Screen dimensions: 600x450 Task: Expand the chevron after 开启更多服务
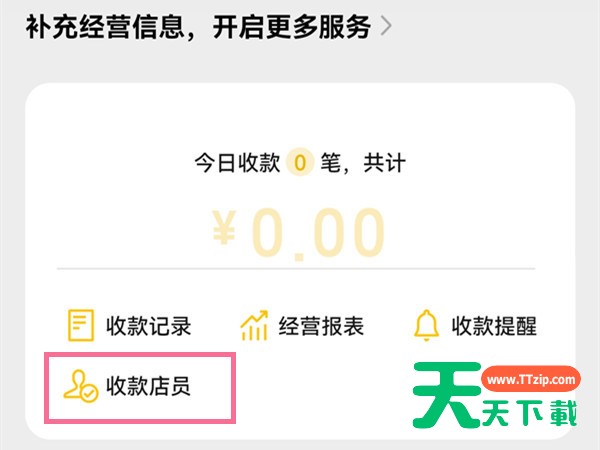pos(386,27)
